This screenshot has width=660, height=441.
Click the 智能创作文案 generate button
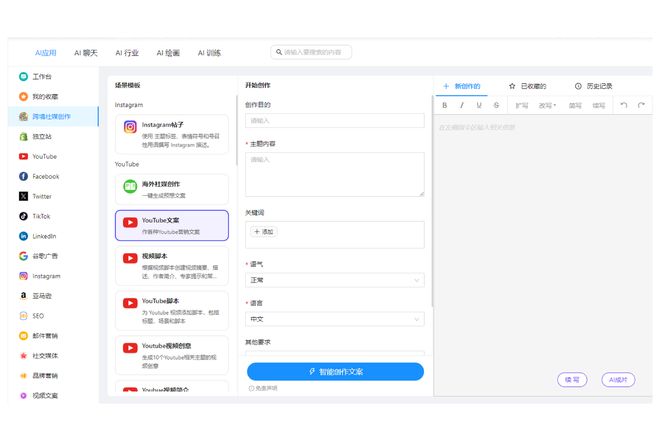tap(335, 372)
